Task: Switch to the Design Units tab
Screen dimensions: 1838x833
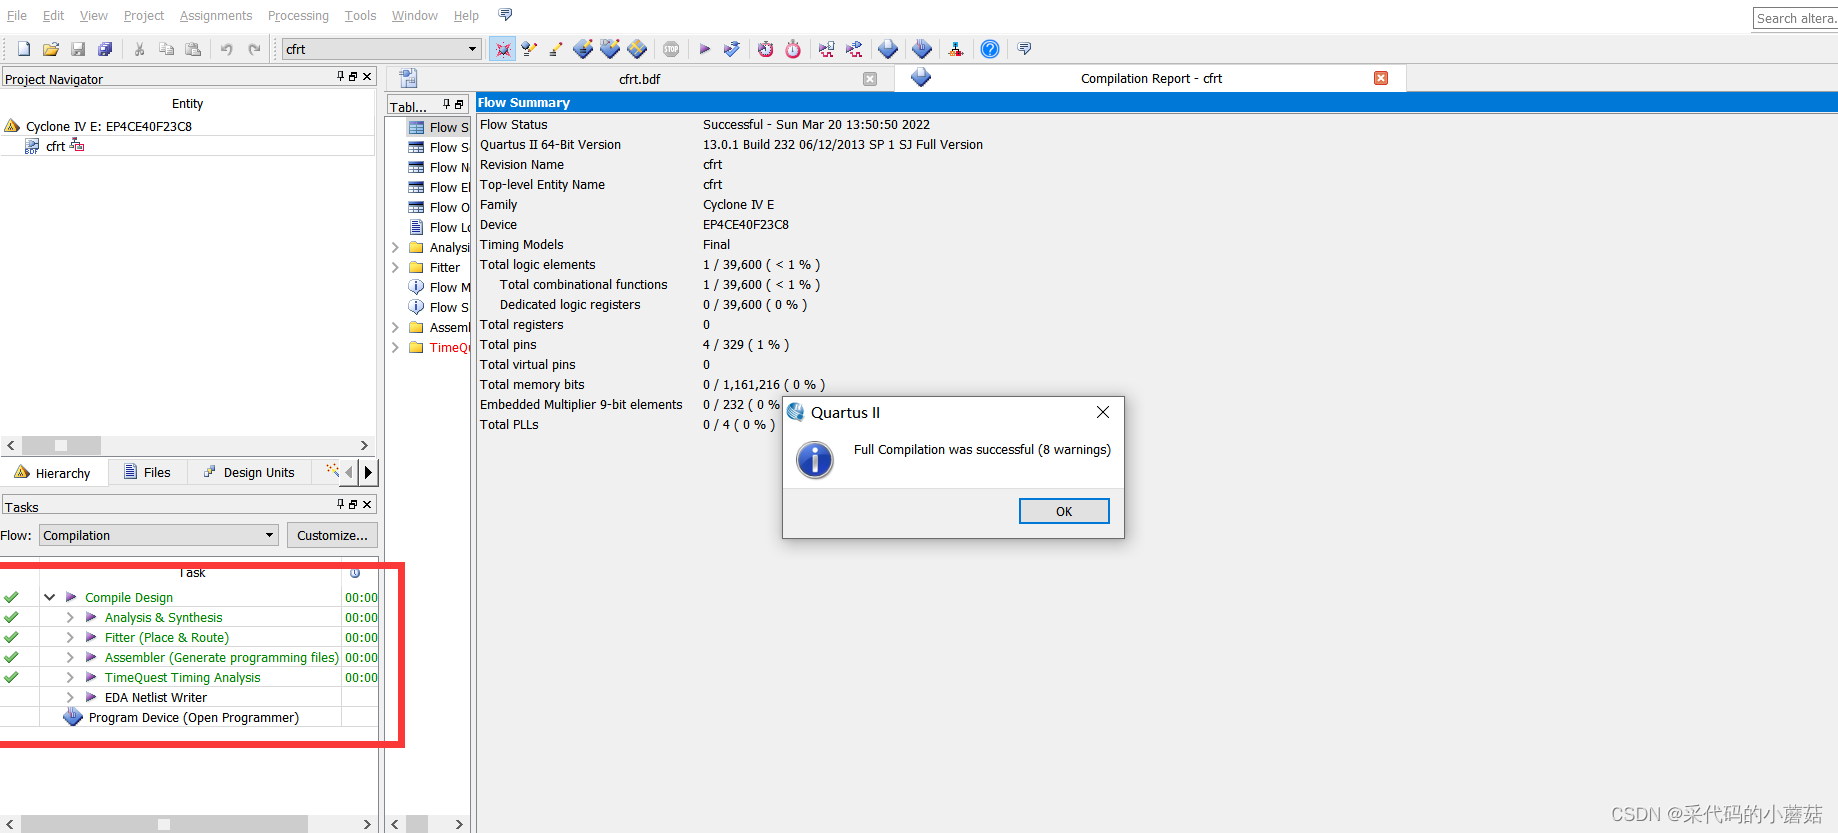Action: (x=248, y=472)
